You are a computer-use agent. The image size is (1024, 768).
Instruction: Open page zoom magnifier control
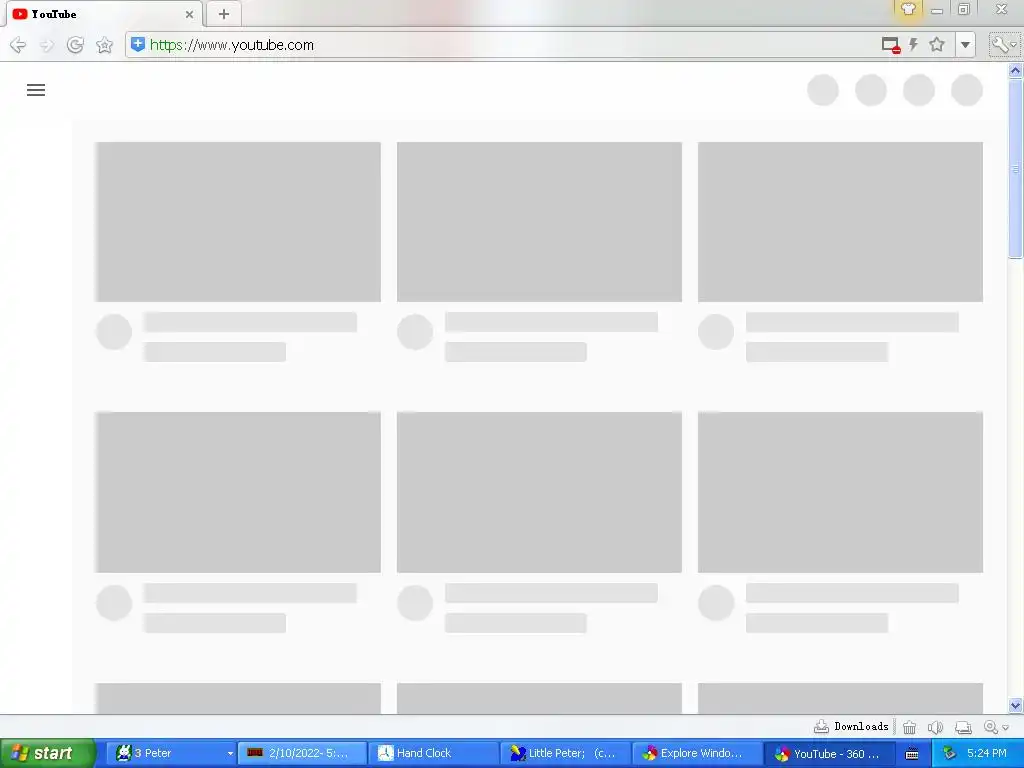point(991,728)
